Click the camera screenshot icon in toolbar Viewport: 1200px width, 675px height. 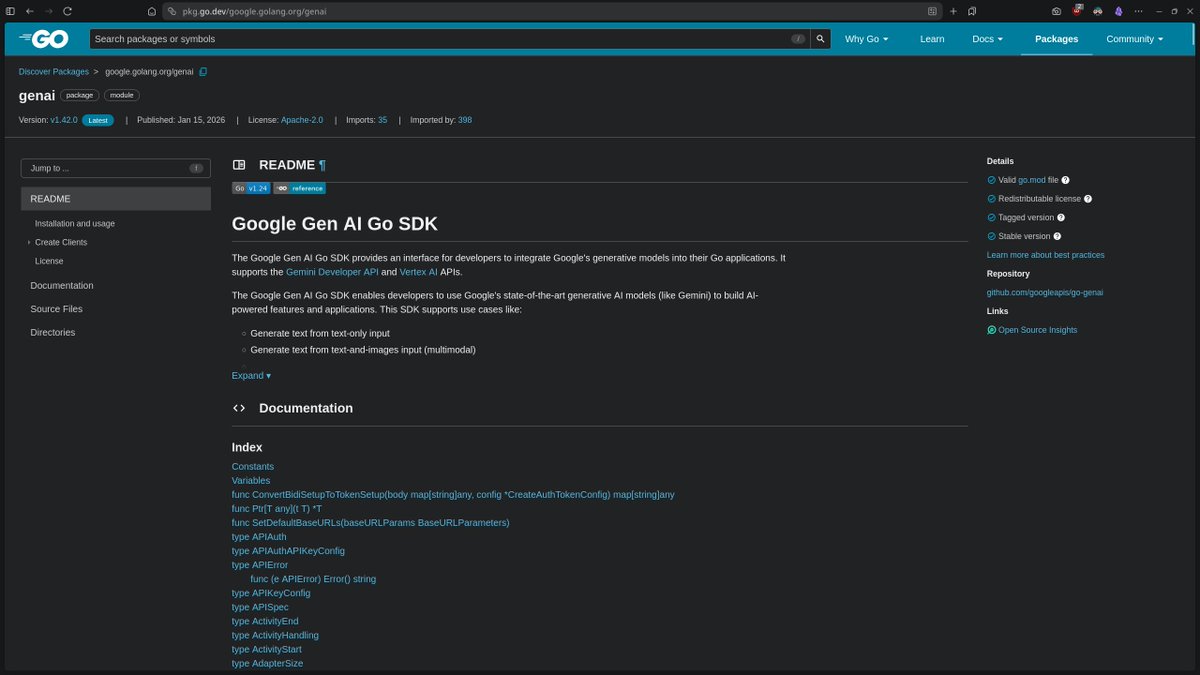pos(1057,11)
